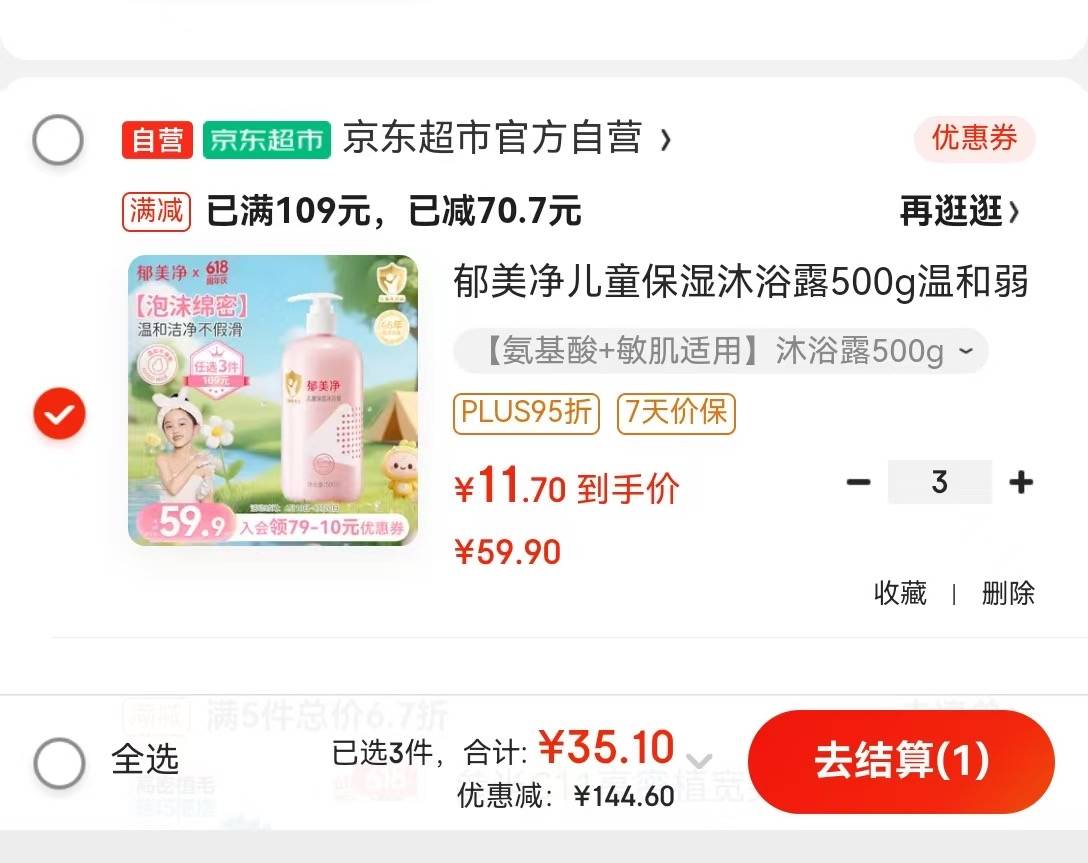Increase quantity with plus button
This screenshot has width=1088, height=863.
pyautogui.click(x=1021, y=482)
